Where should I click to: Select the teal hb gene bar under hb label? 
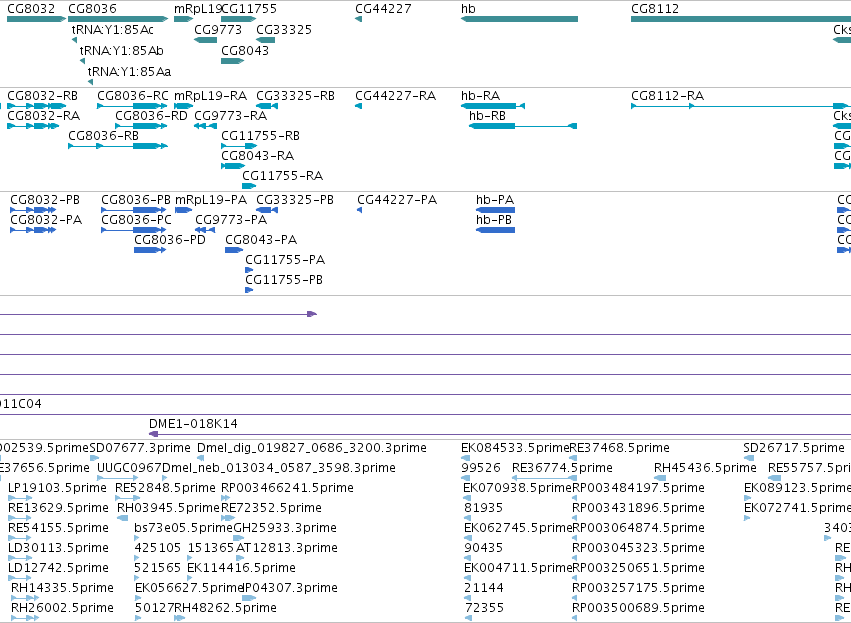click(519, 19)
